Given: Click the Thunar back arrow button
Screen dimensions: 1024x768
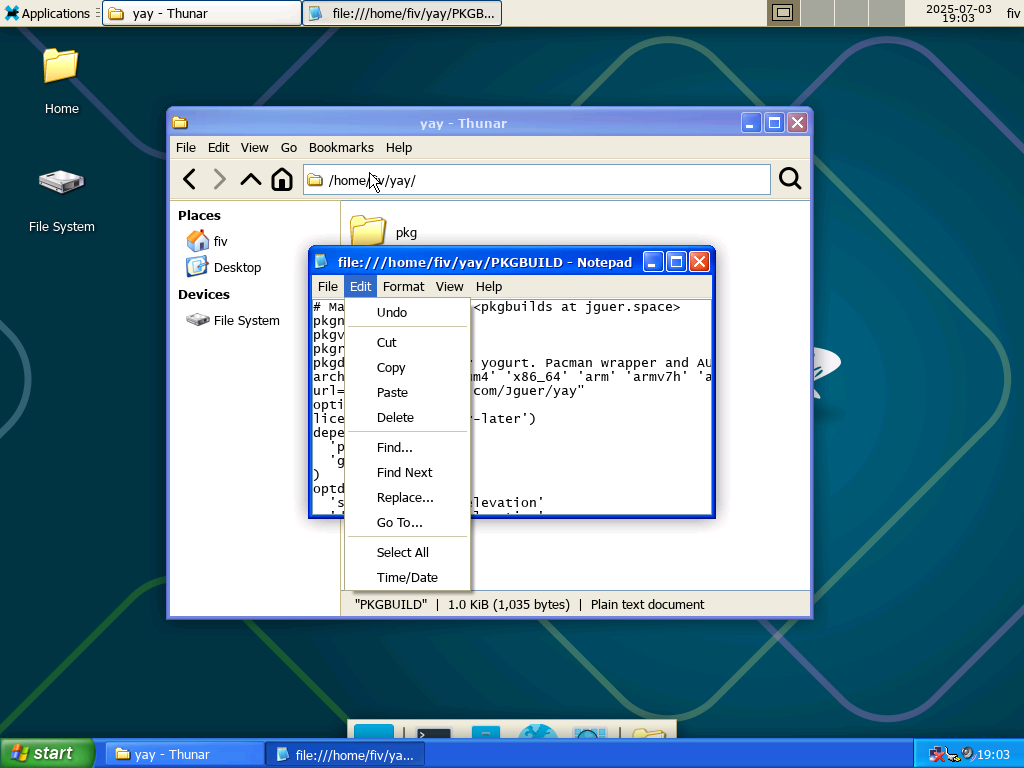Looking at the screenshot, I should 189,180.
